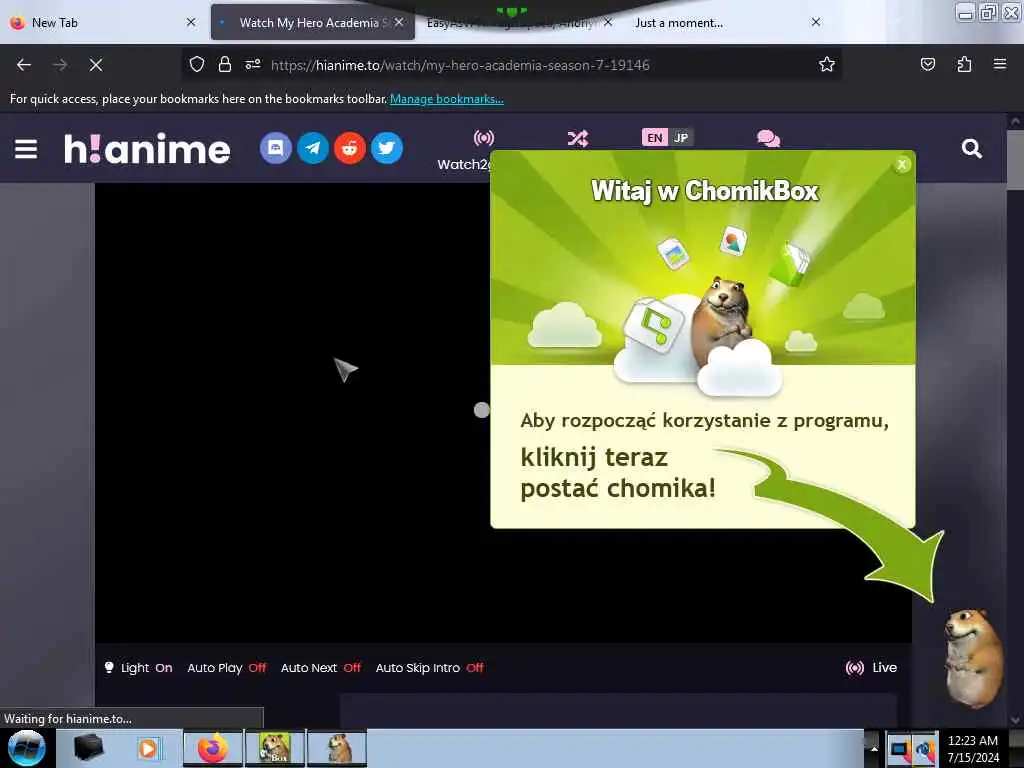Go back with browser back arrow

click(24, 65)
